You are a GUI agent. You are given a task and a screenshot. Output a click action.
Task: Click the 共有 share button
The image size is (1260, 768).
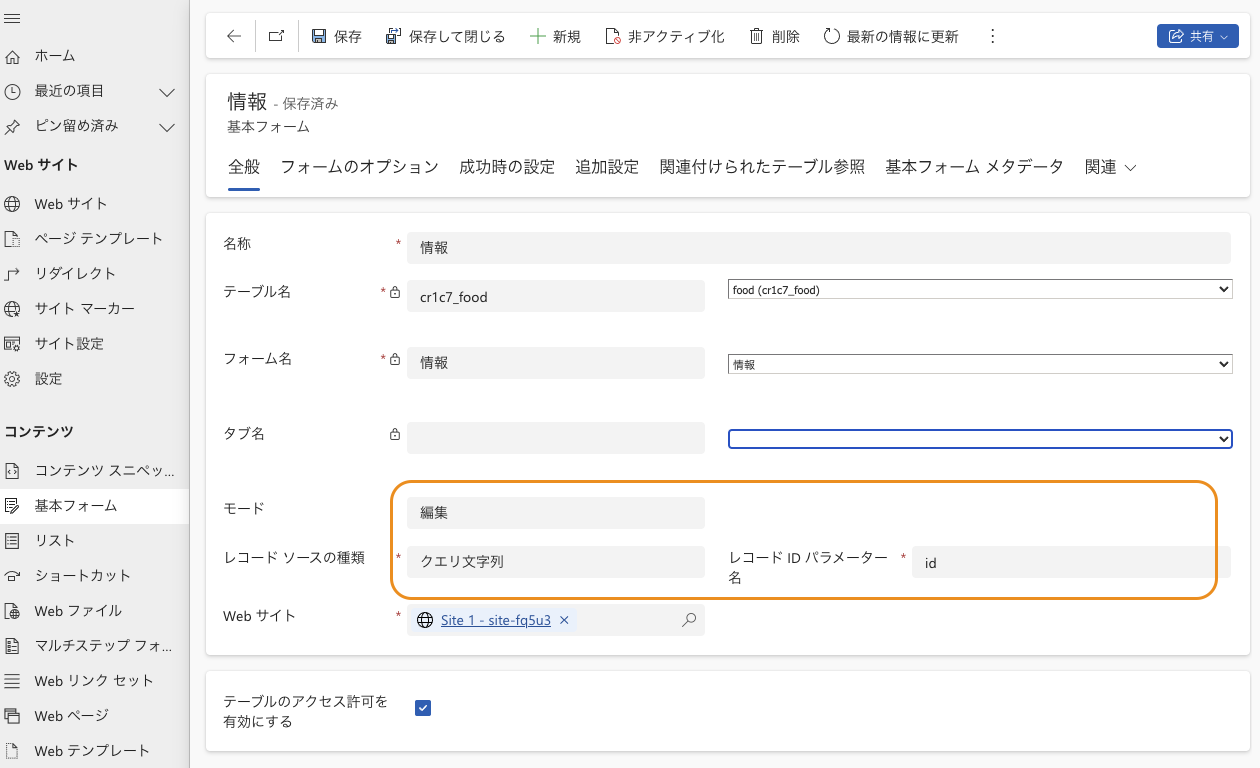[1197, 36]
